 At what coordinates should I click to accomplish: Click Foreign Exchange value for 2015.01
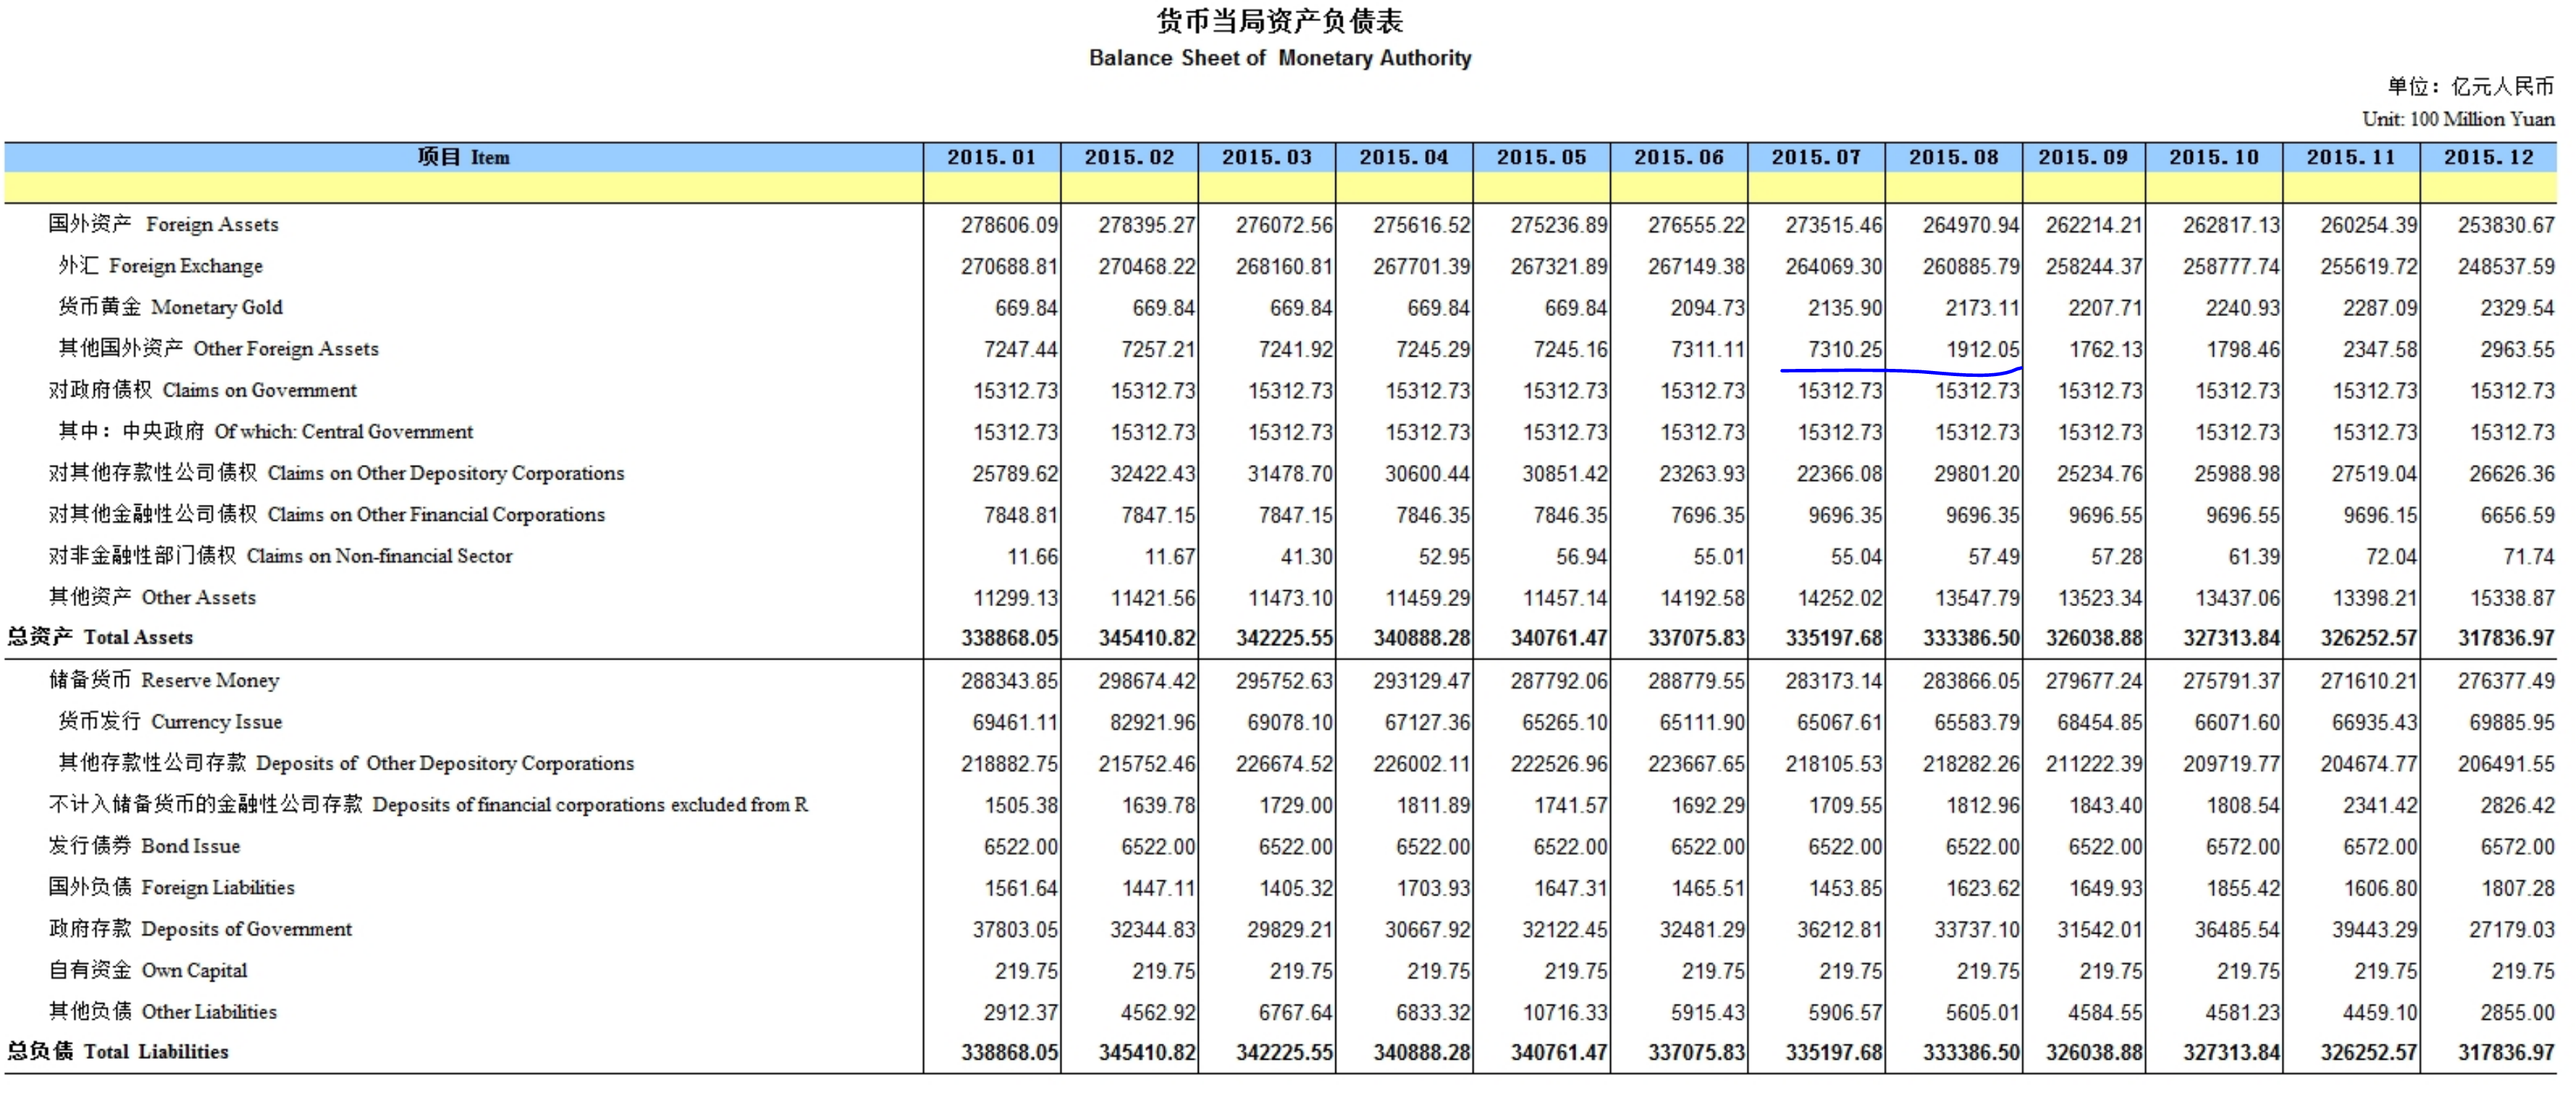(1008, 266)
